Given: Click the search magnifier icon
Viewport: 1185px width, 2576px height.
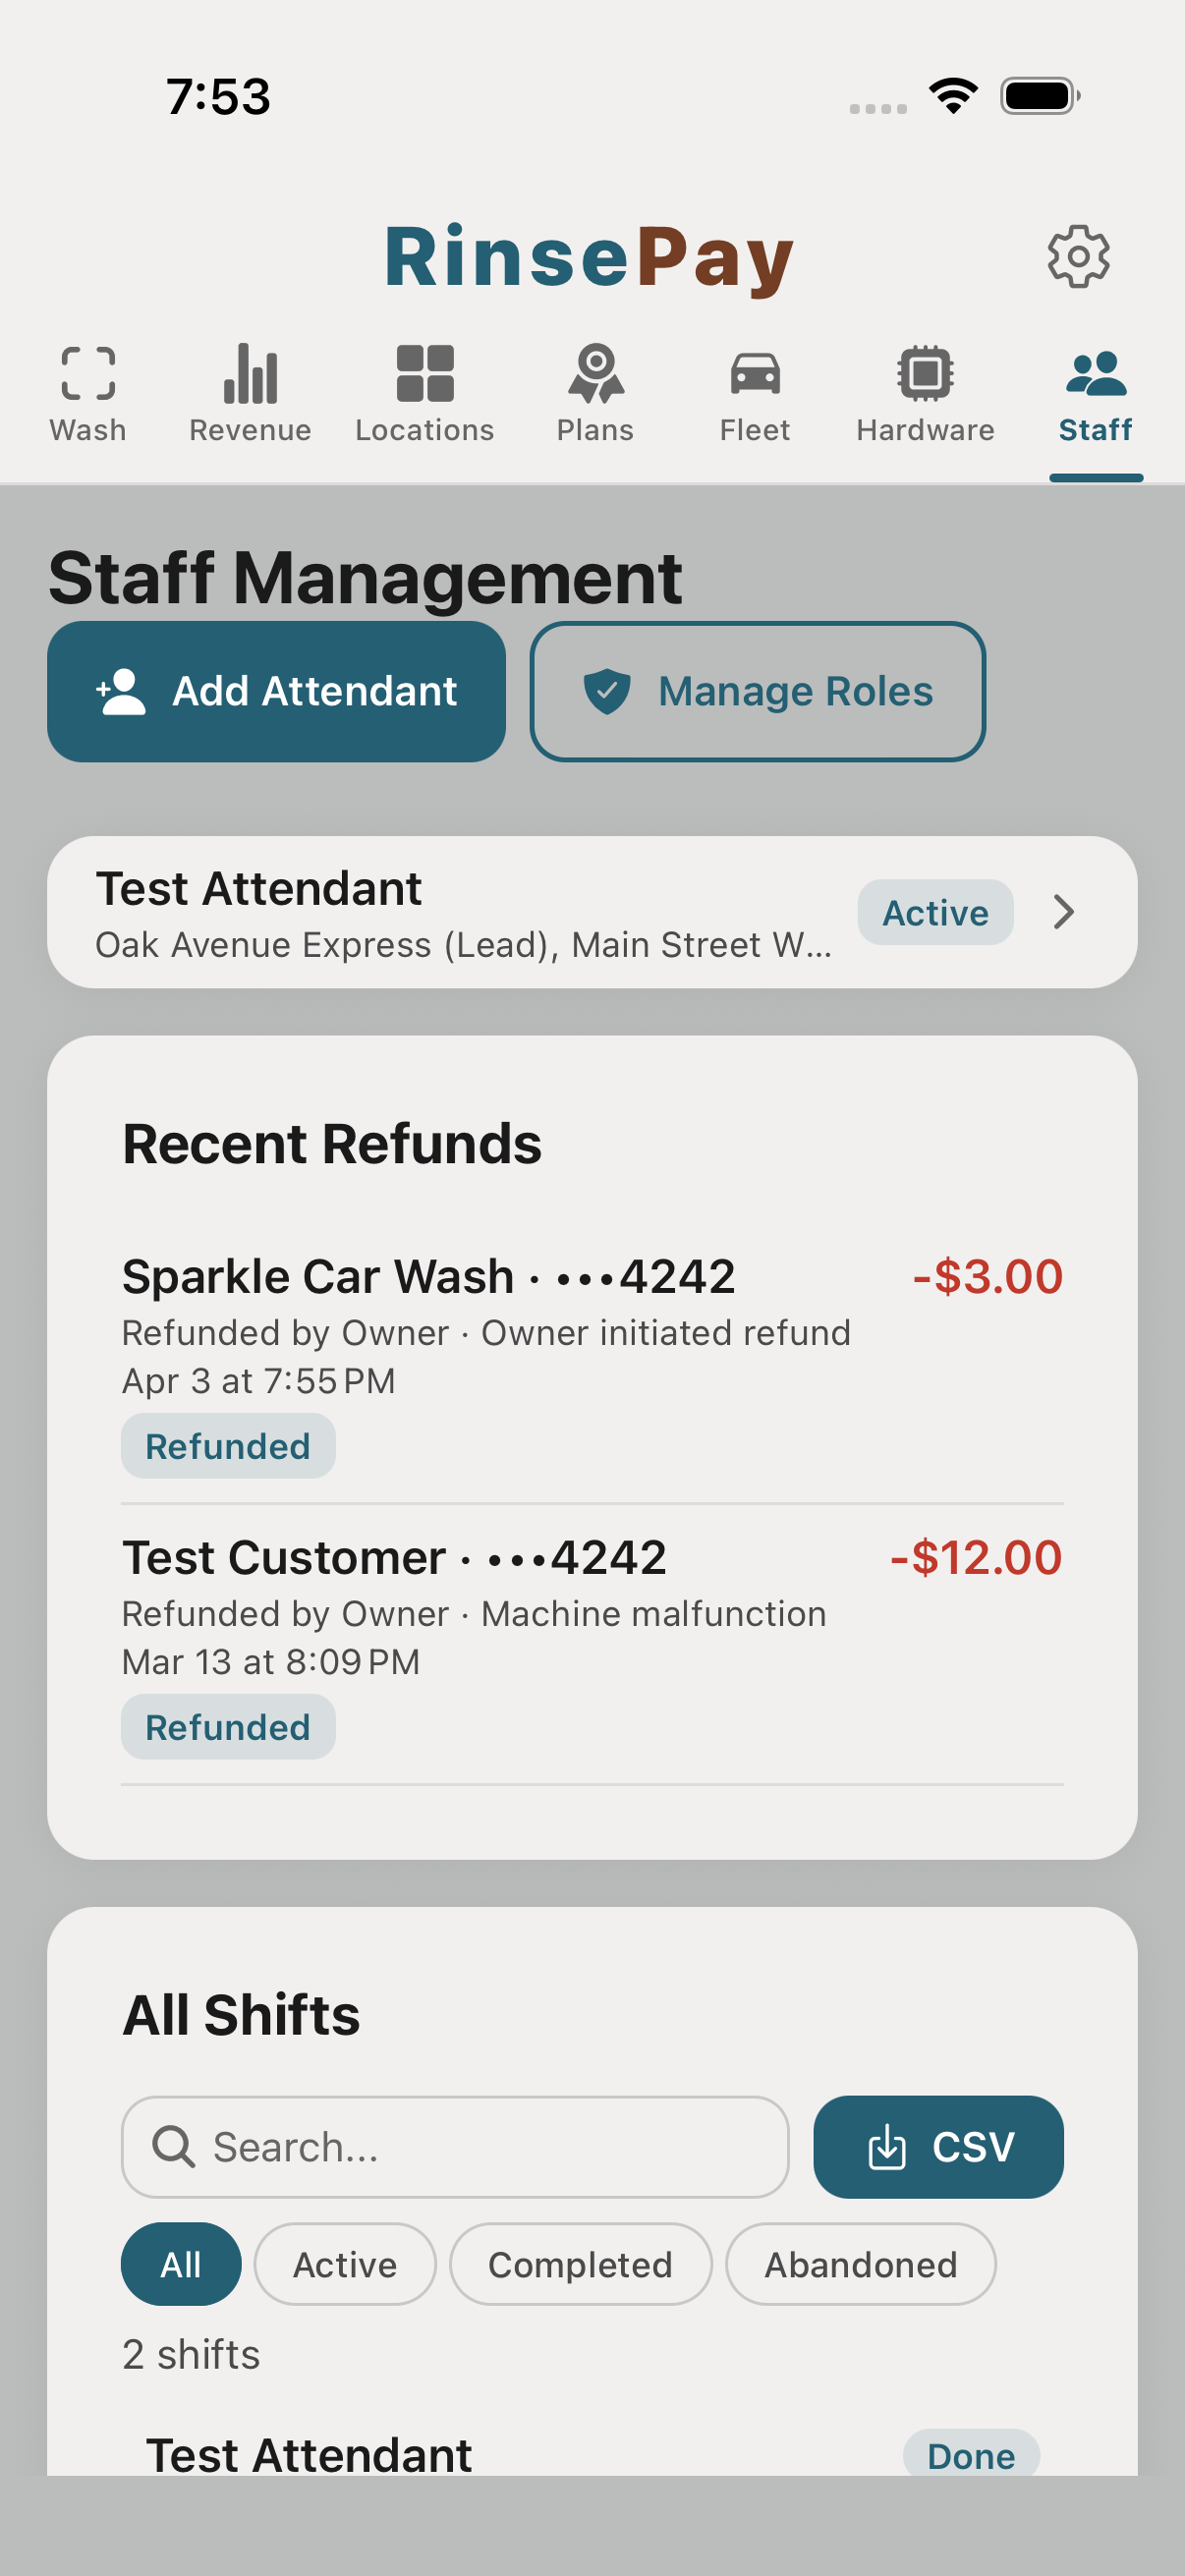Looking at the screenshot, I should [x=173, y=2146].
